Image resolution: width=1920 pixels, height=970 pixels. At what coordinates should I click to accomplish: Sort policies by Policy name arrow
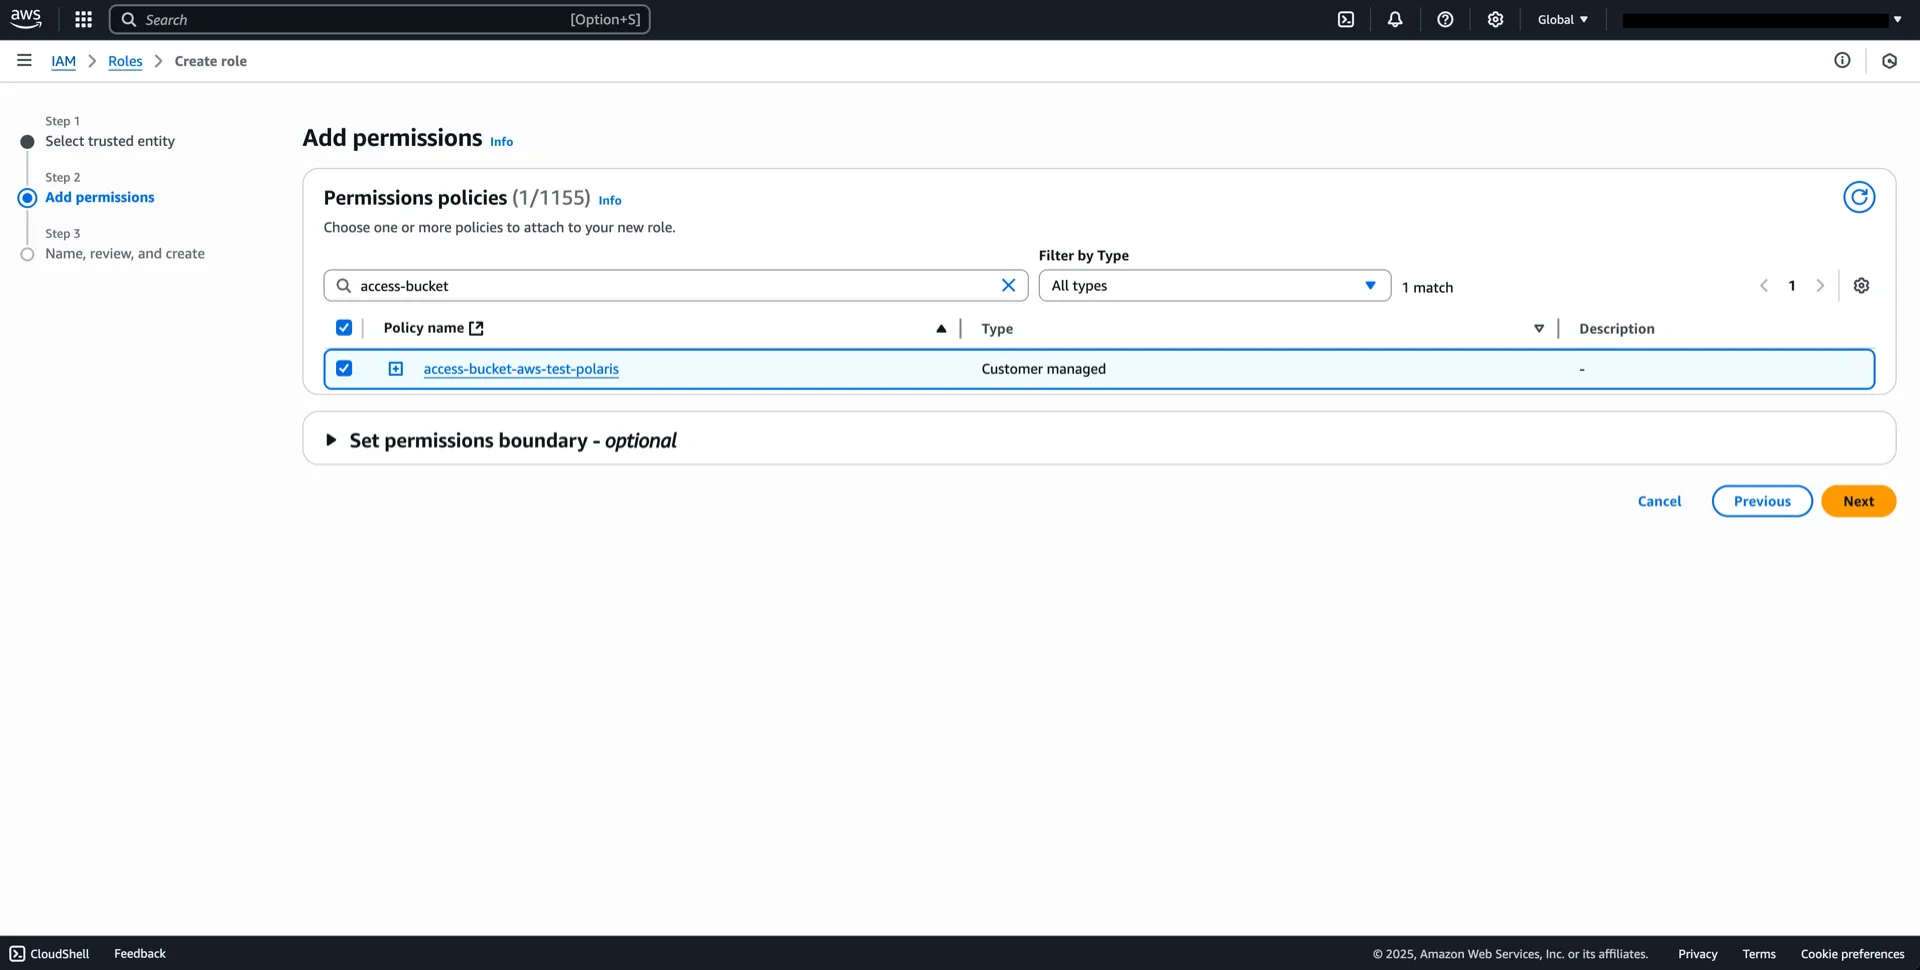click(x=941, y=328)
